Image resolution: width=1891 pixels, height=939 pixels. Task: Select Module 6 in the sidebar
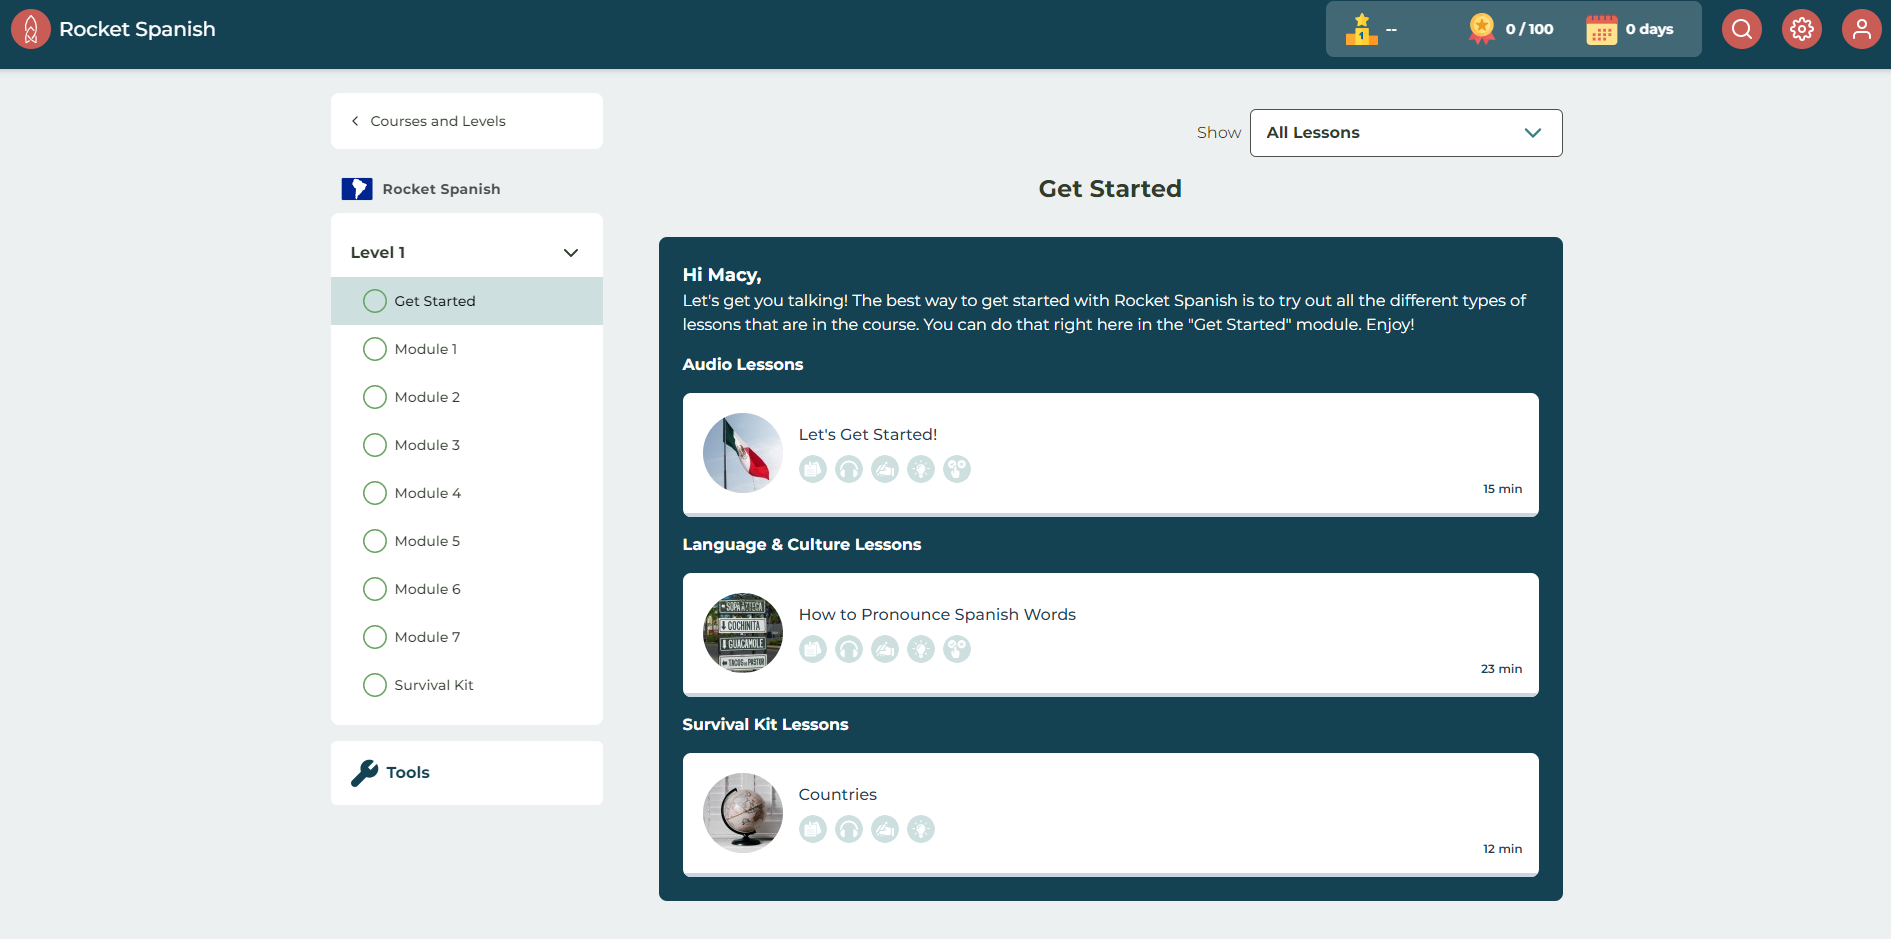tap(427, 589)
